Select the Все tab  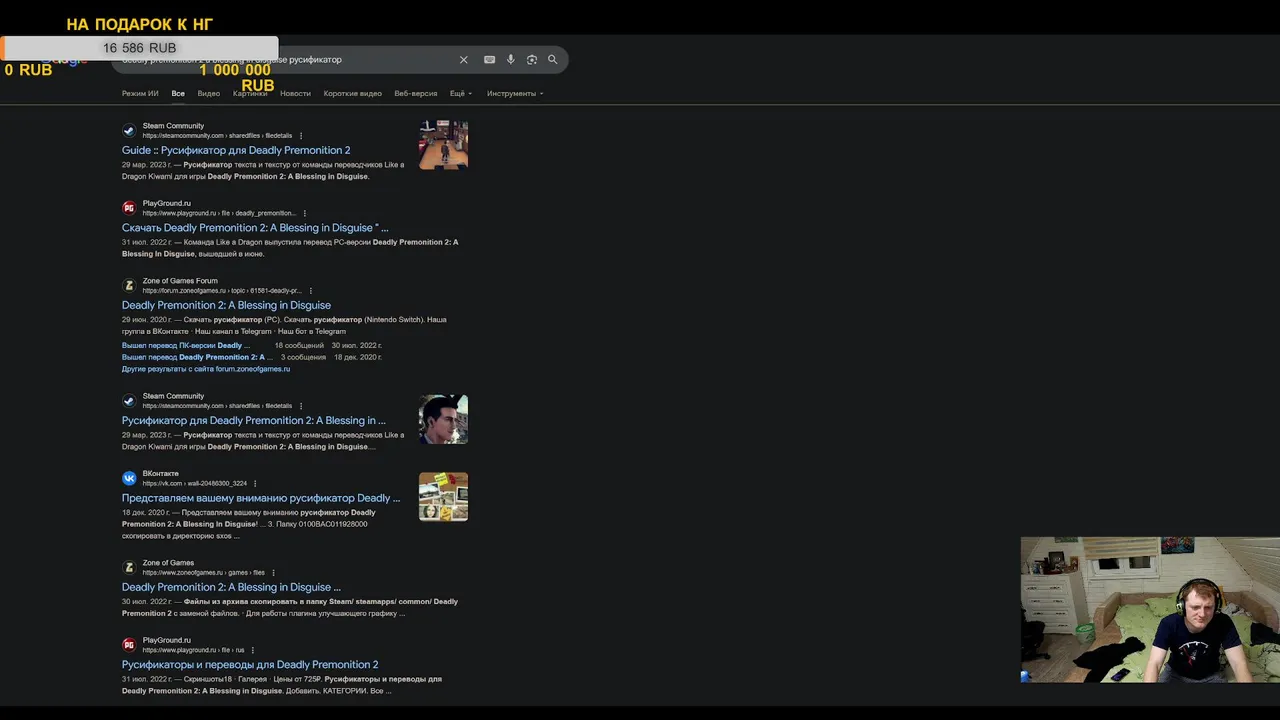coord(178,93)
